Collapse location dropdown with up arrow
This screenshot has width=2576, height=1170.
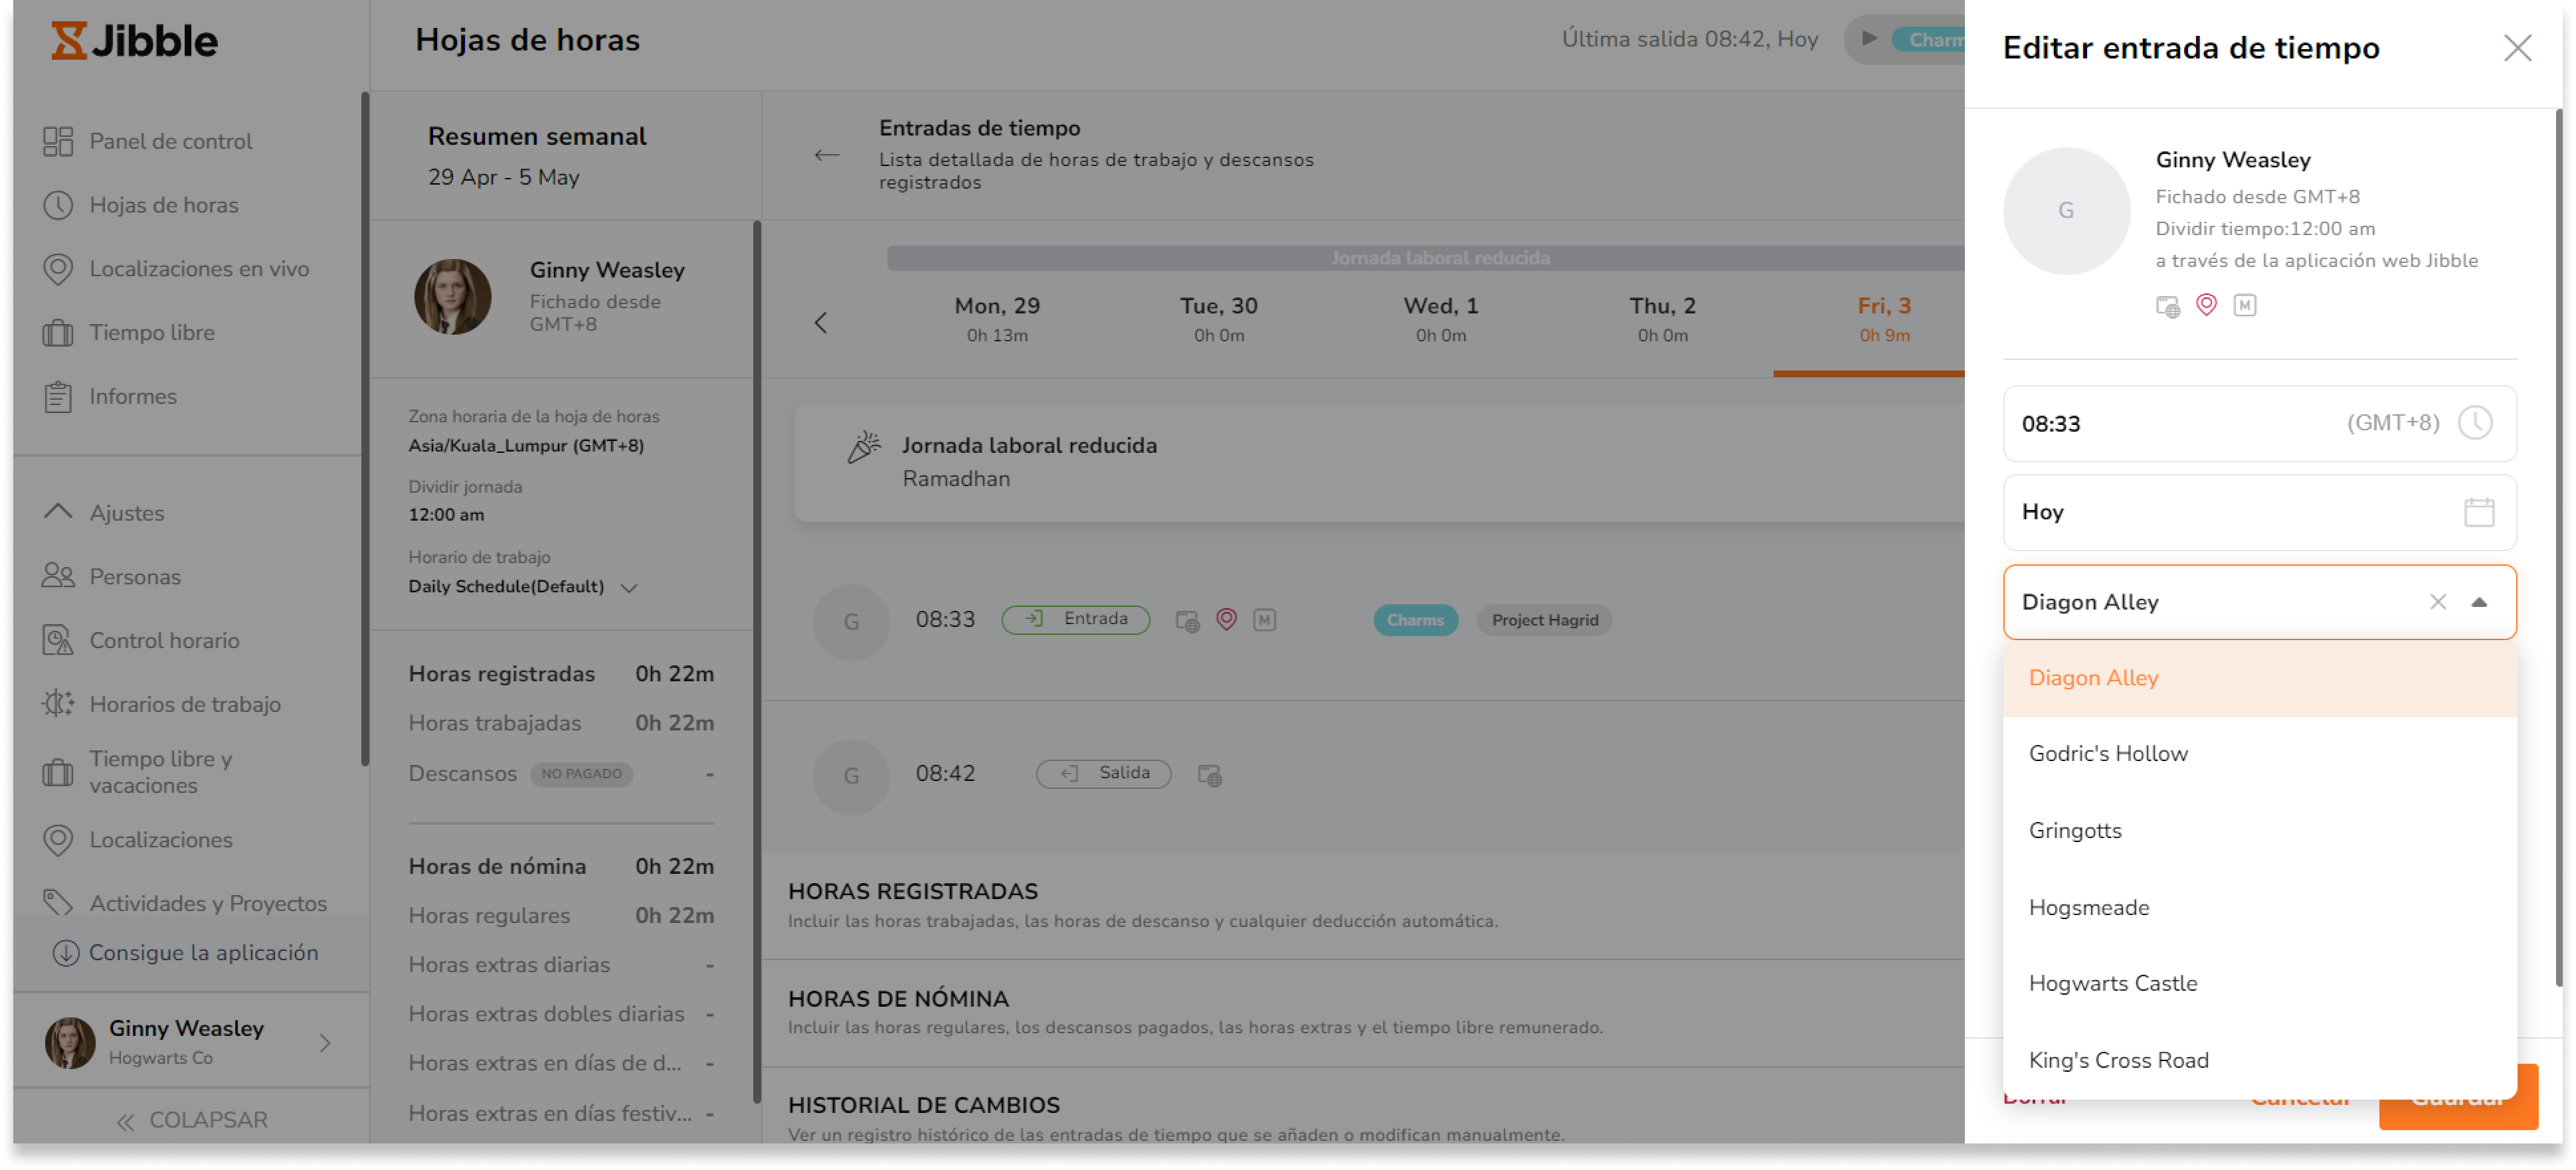coord(2478,603)
